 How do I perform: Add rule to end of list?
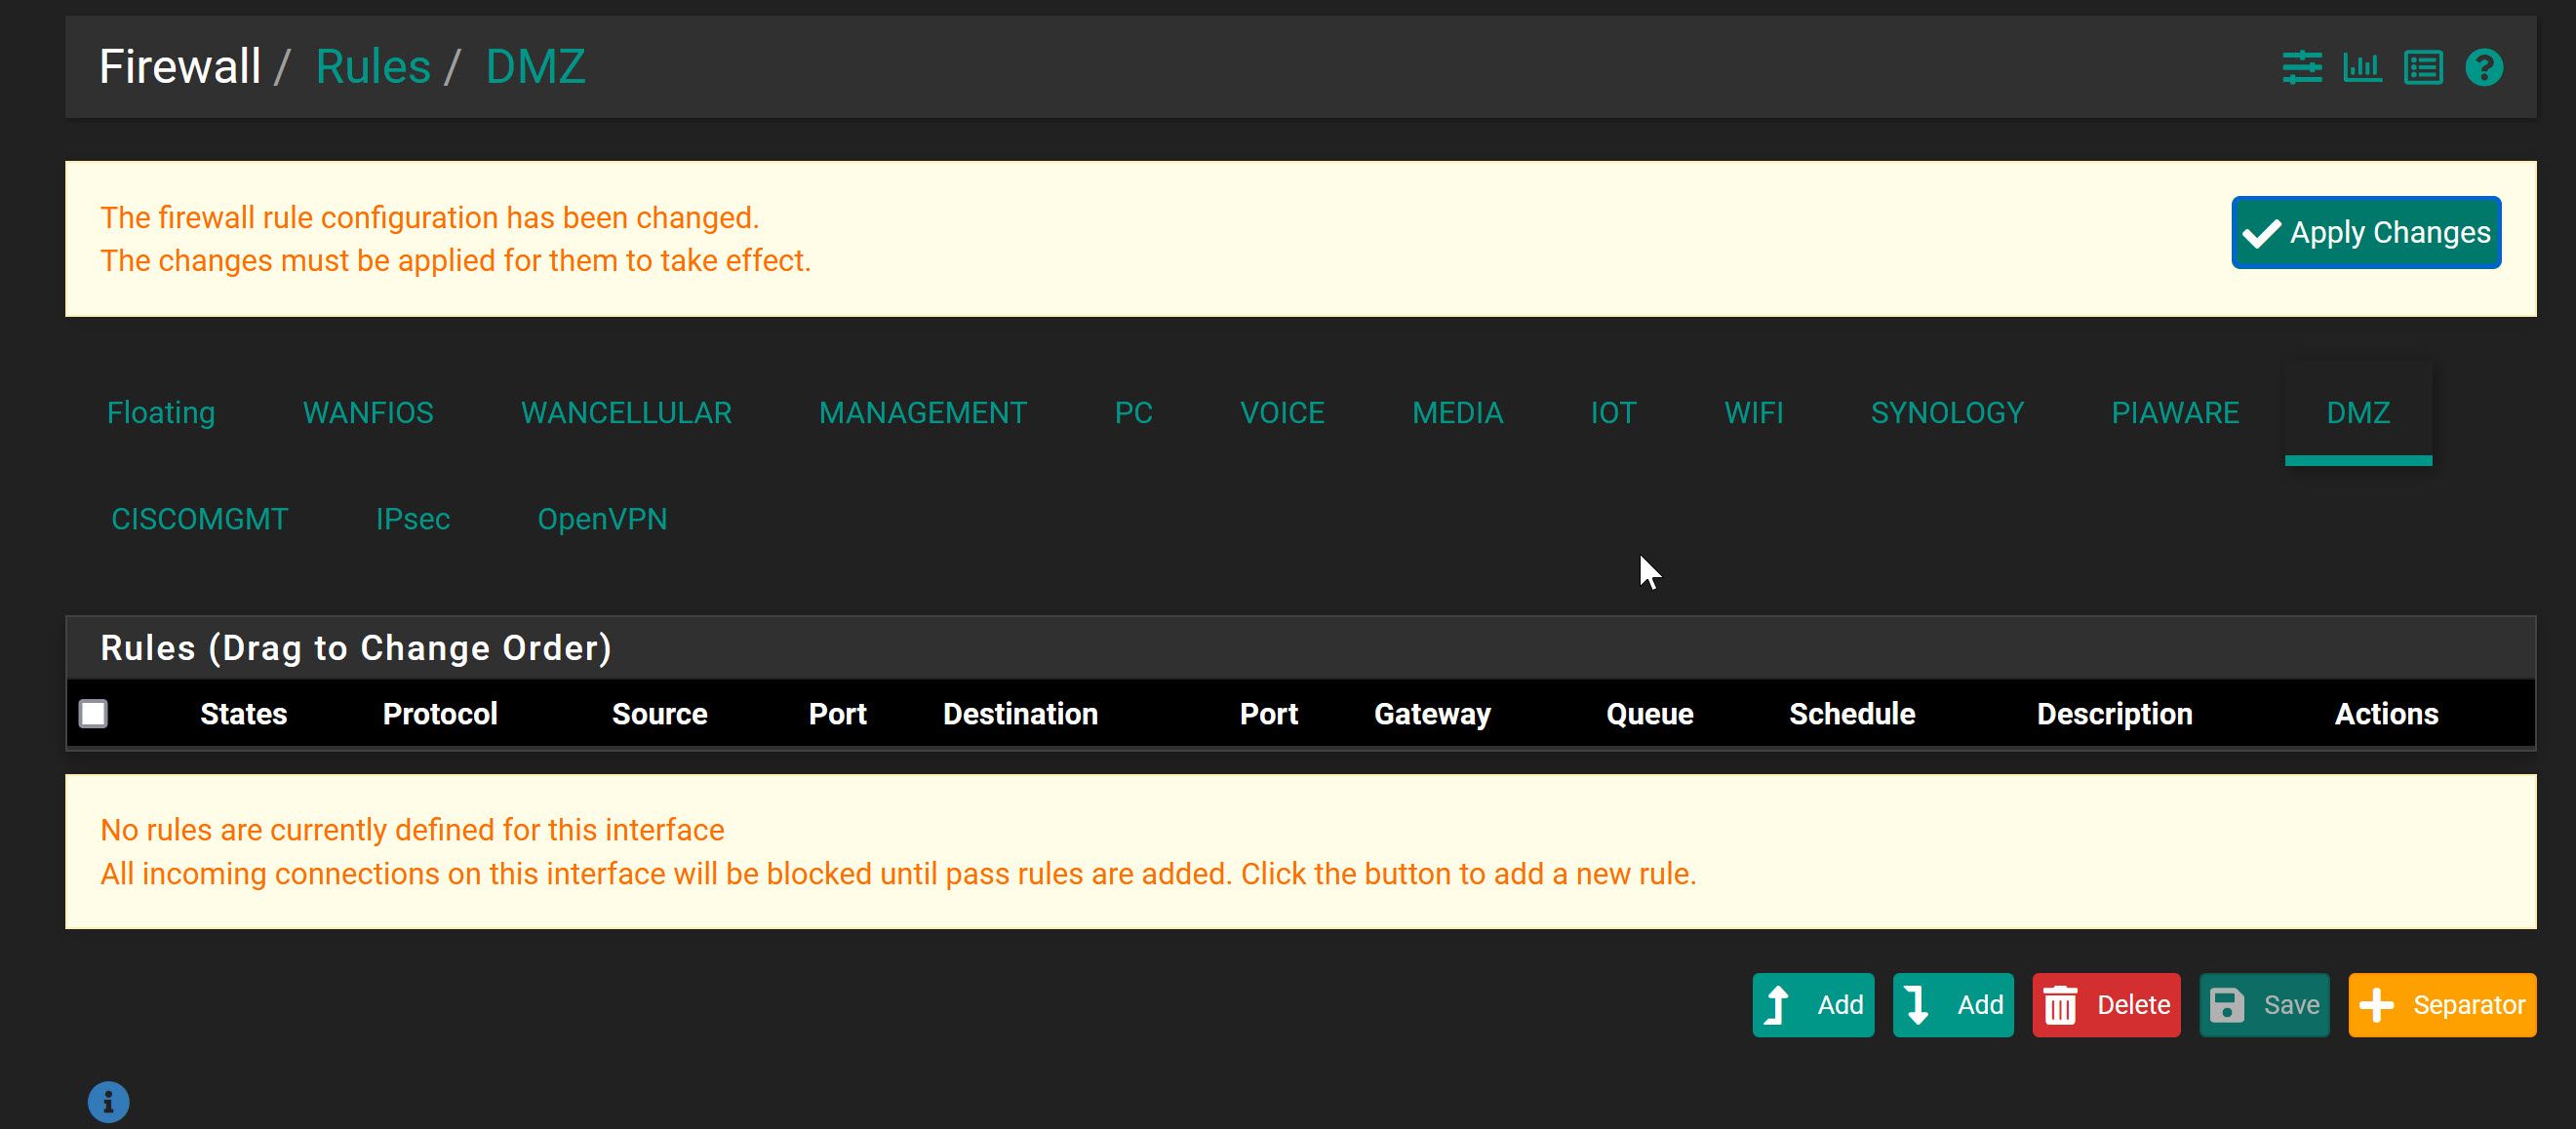[1953, 1005]
